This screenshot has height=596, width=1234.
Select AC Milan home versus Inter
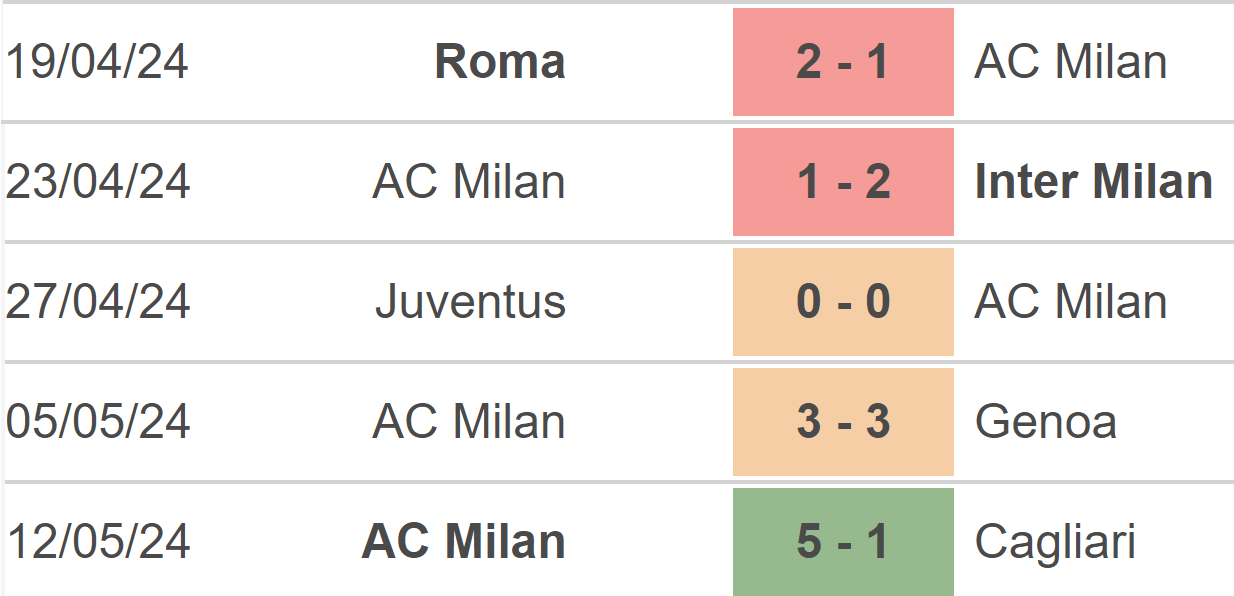[x=469, y=182]
